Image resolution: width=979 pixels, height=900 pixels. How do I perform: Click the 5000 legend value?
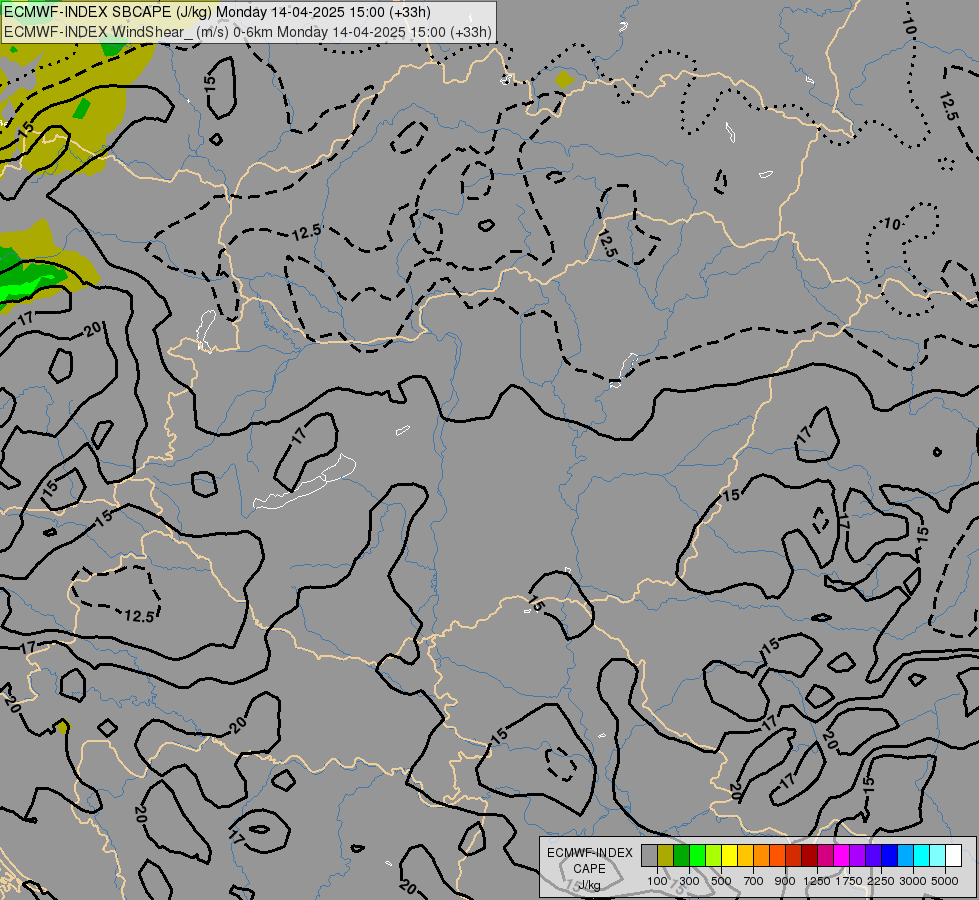coord(945,881)
